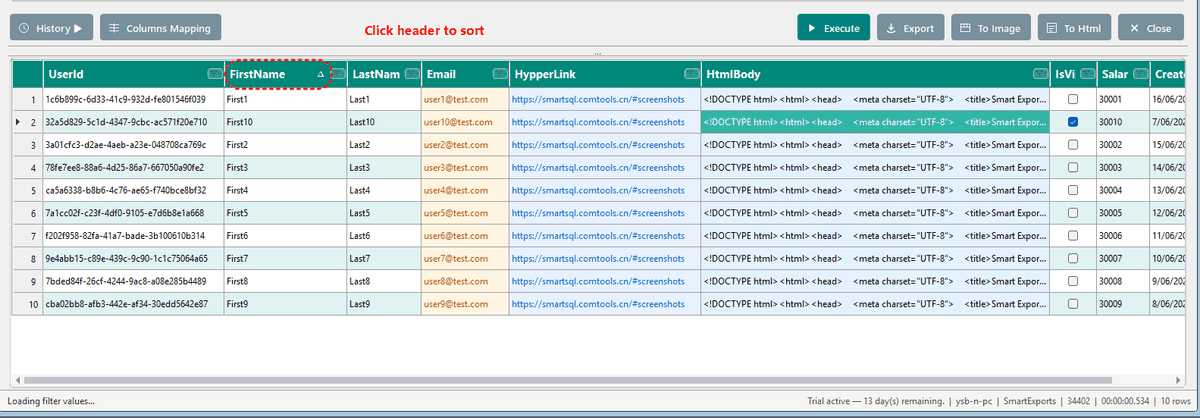Select UserId cell starting cba02bb8
This screenshot has height=418, width=1200.
[132, 303]
